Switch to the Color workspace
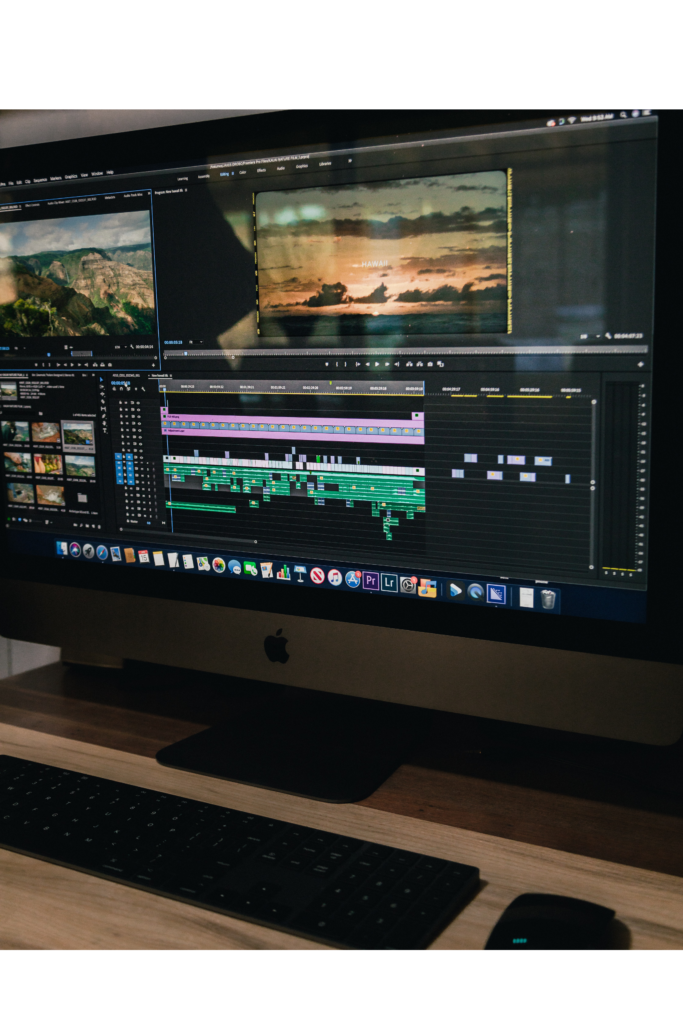 pos(242,172)
